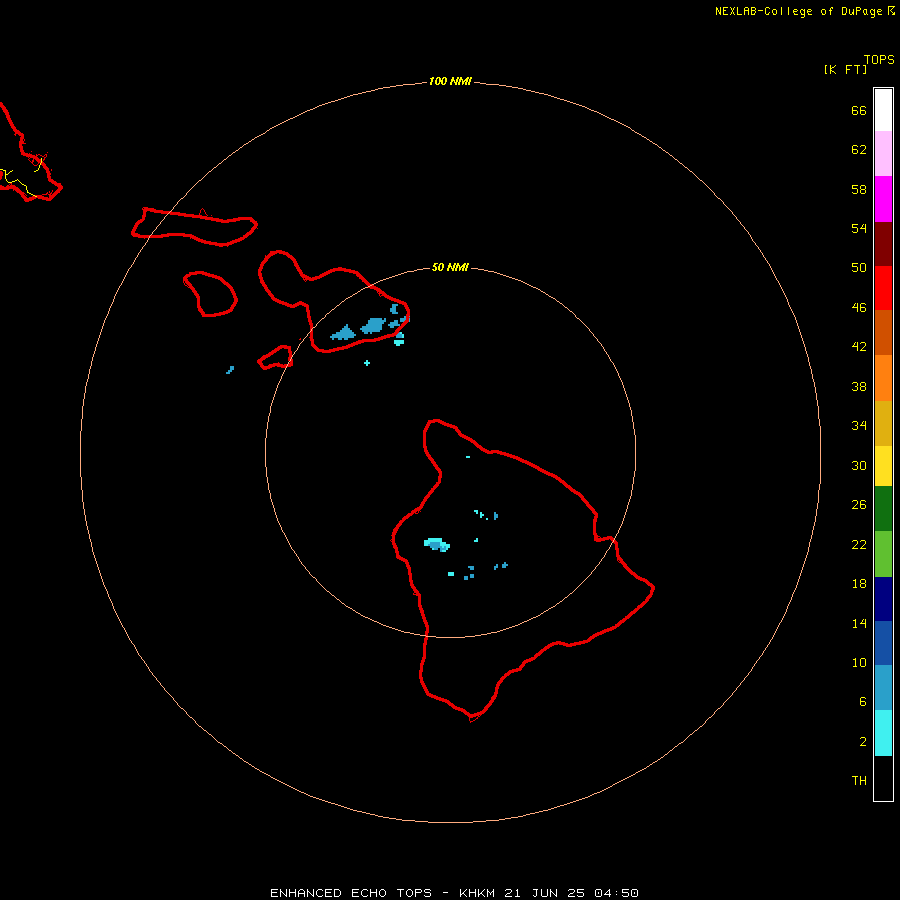The height and width of the screenshot is (900, 900).
Task: Click the tiny cyan echo in northern Big Island
Action: (x=468, y=457)
